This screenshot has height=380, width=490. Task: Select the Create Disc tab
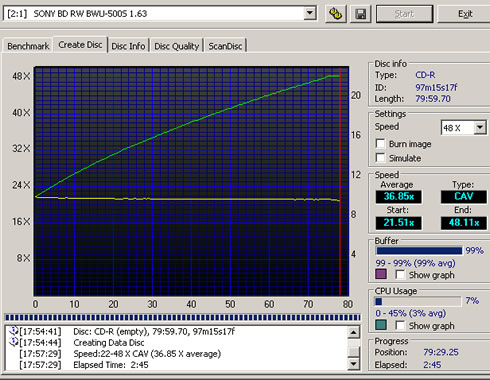(80, 45)
